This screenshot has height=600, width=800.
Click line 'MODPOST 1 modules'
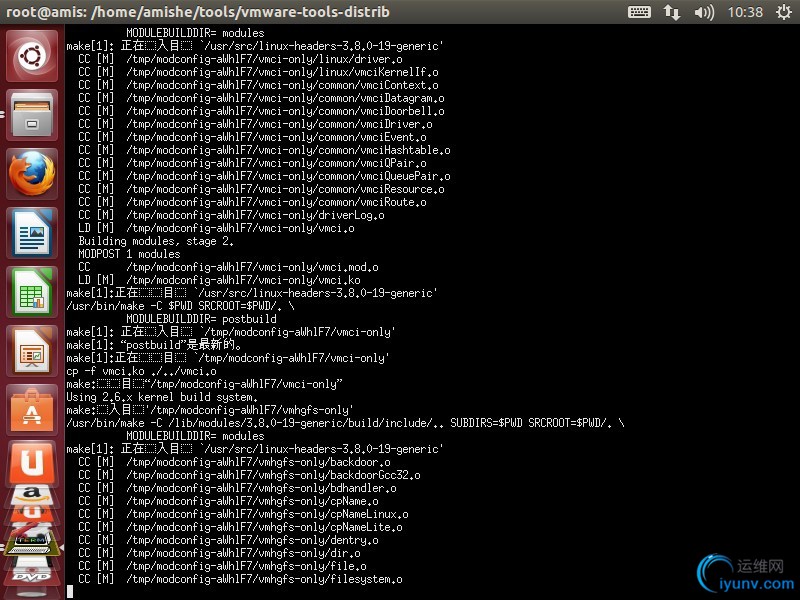click(129, 254)
